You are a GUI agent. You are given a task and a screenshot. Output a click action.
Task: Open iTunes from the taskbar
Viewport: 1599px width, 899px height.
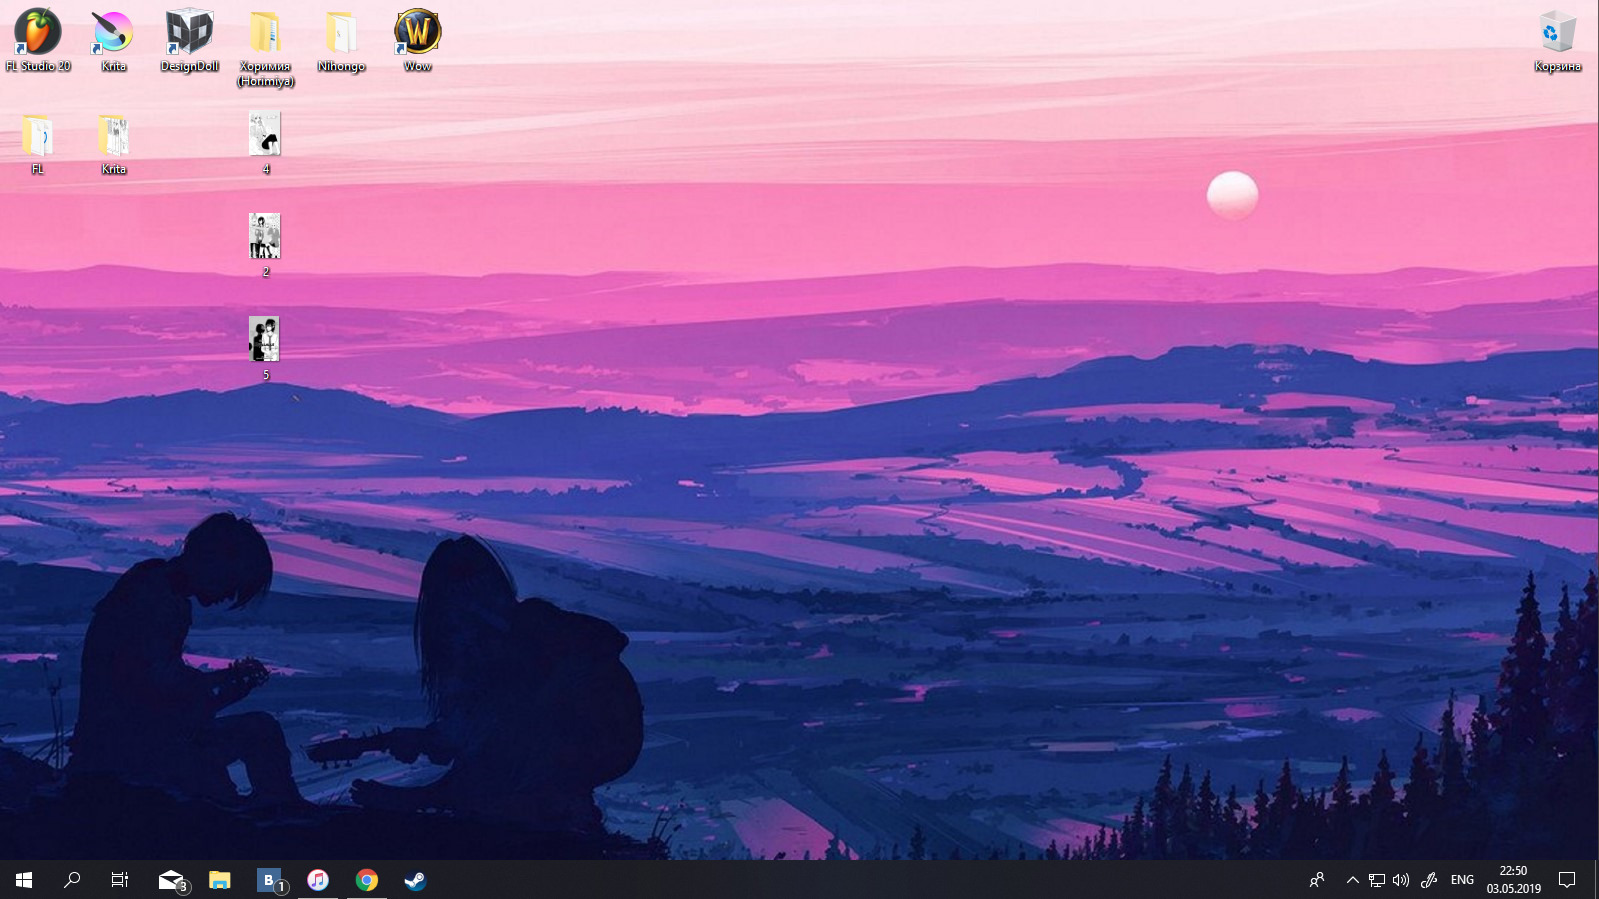coord(318,880)
